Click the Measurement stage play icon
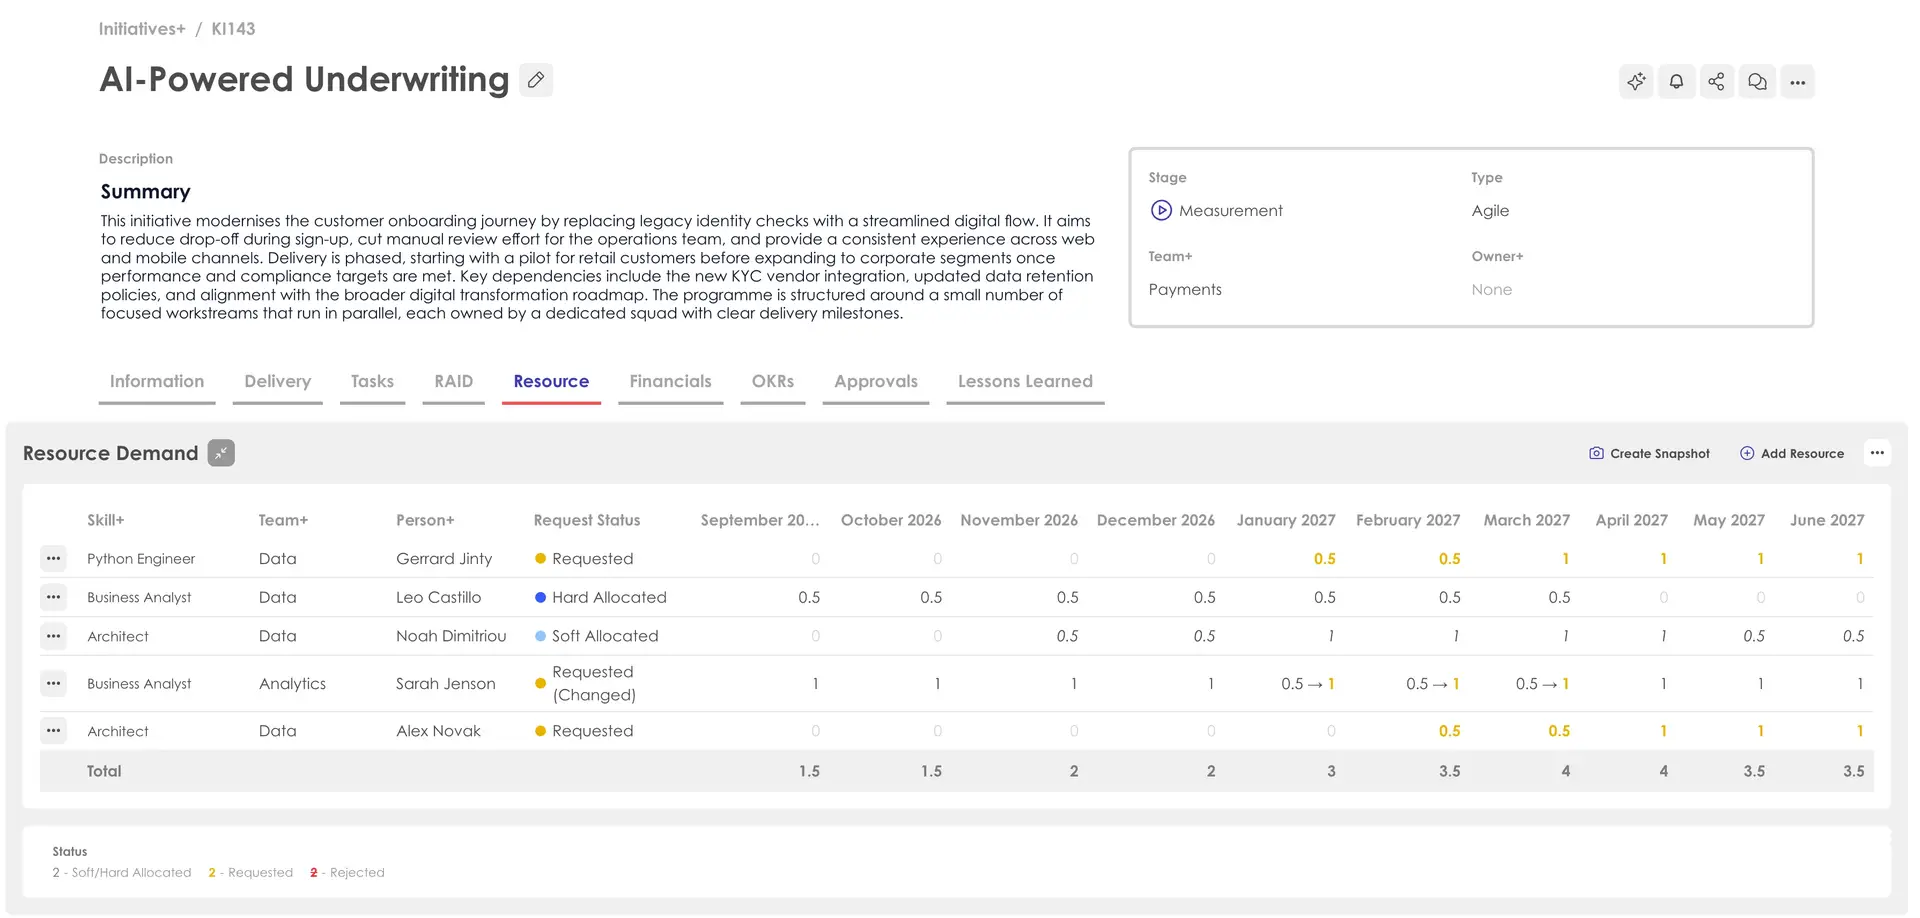This screenshot has height=918, width=1920. [x=1161, y=210]
